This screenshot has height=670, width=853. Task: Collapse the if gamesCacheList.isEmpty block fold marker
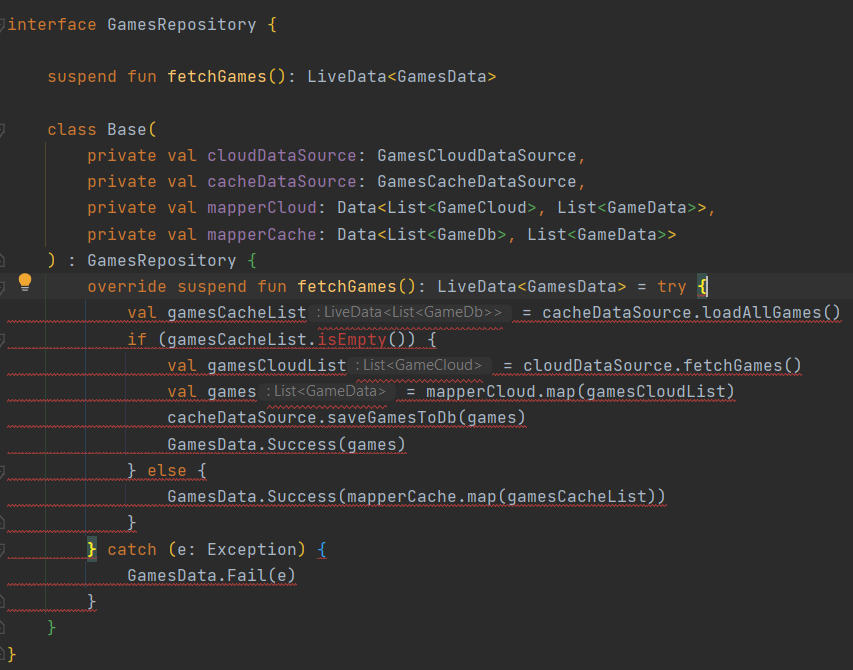[2, 339]
